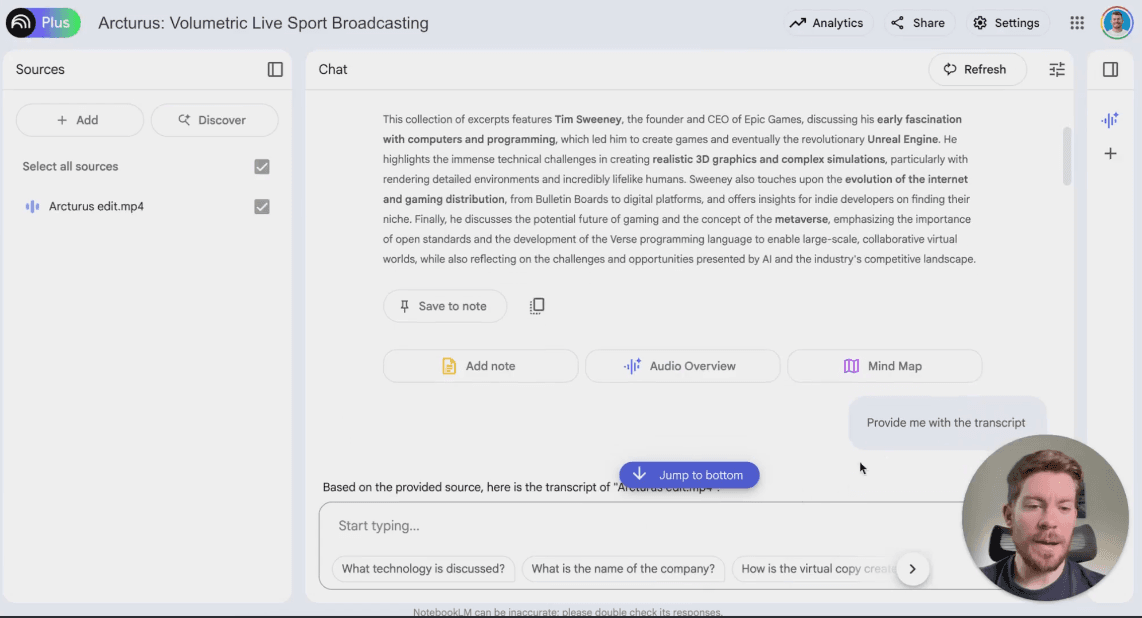Focus the Start typing input field
The image size is (1142, 618).
coord(641,526)
